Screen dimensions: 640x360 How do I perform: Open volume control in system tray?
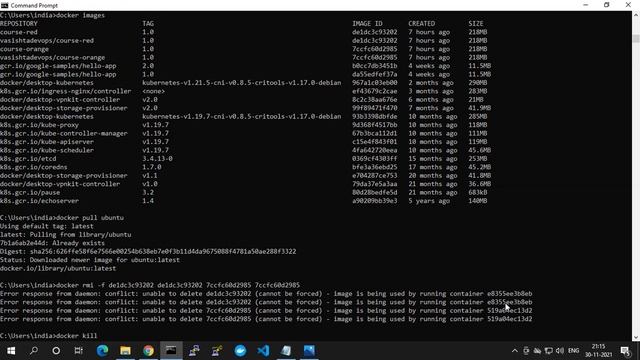click(x=560, y=351)
